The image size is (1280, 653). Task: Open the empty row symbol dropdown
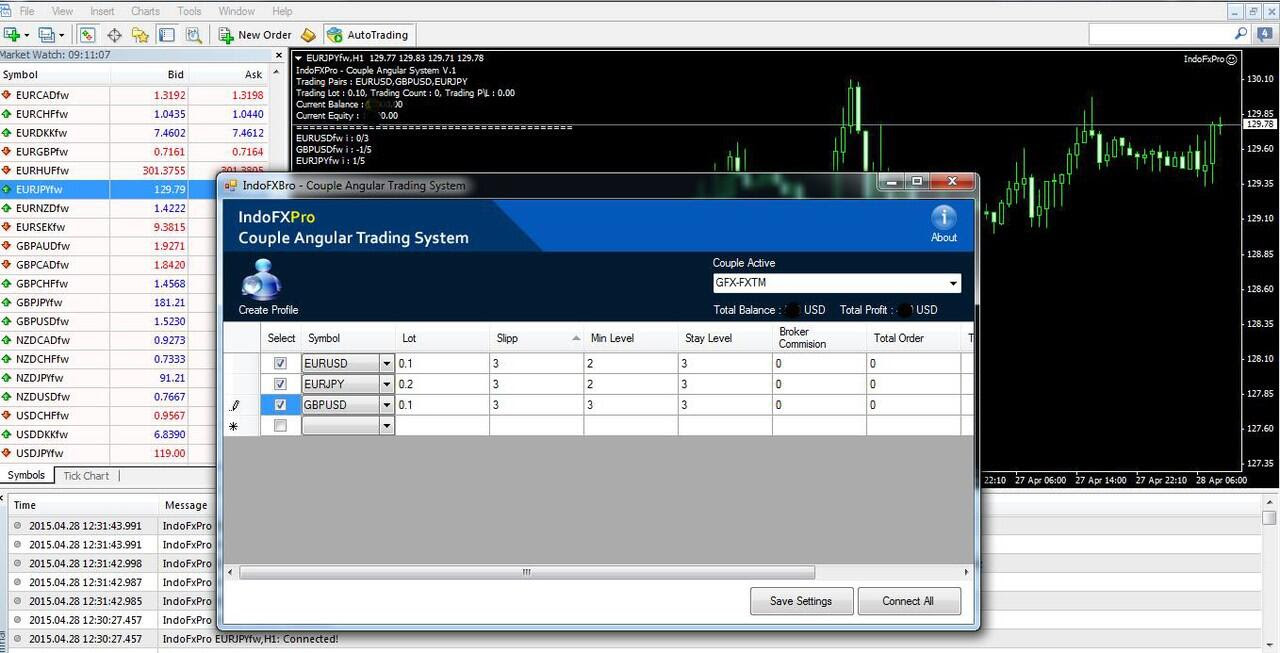click(386, 426)
